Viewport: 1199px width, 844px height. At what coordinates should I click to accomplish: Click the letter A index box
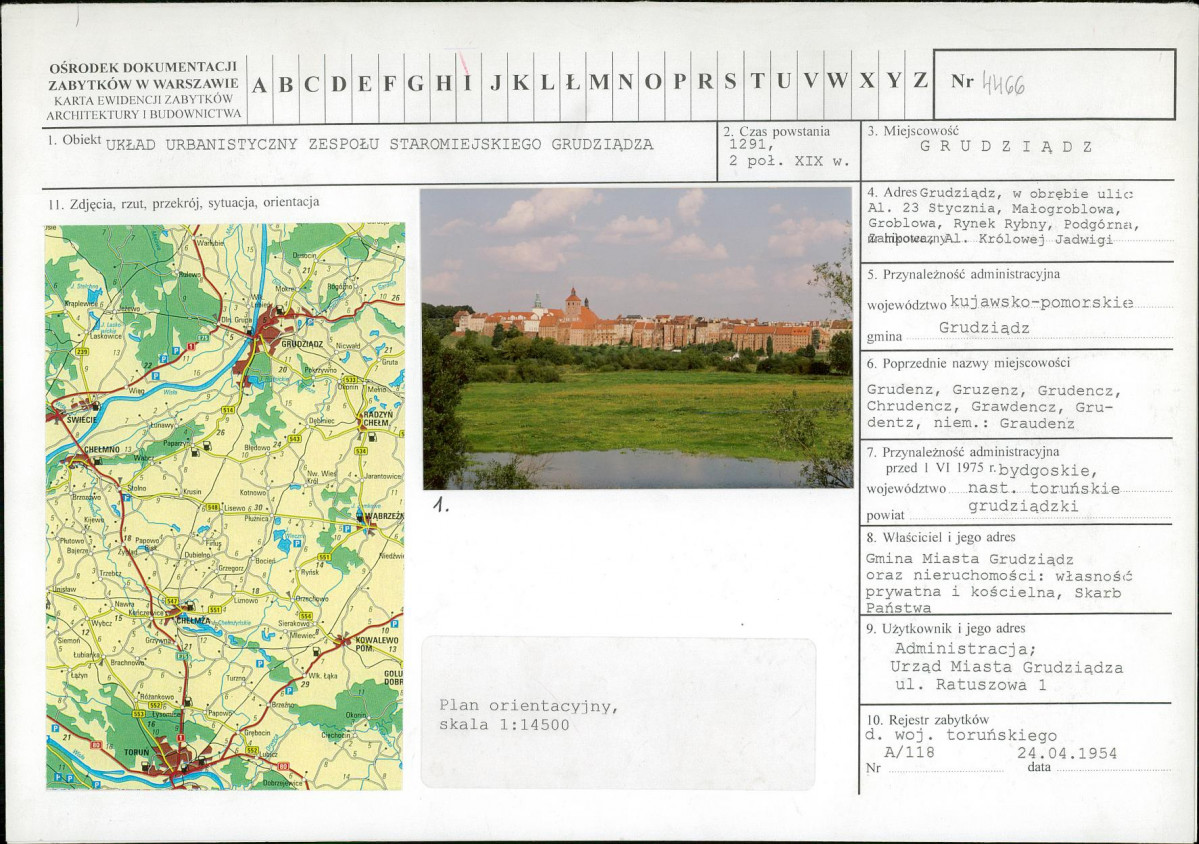[x=259, y=84]
